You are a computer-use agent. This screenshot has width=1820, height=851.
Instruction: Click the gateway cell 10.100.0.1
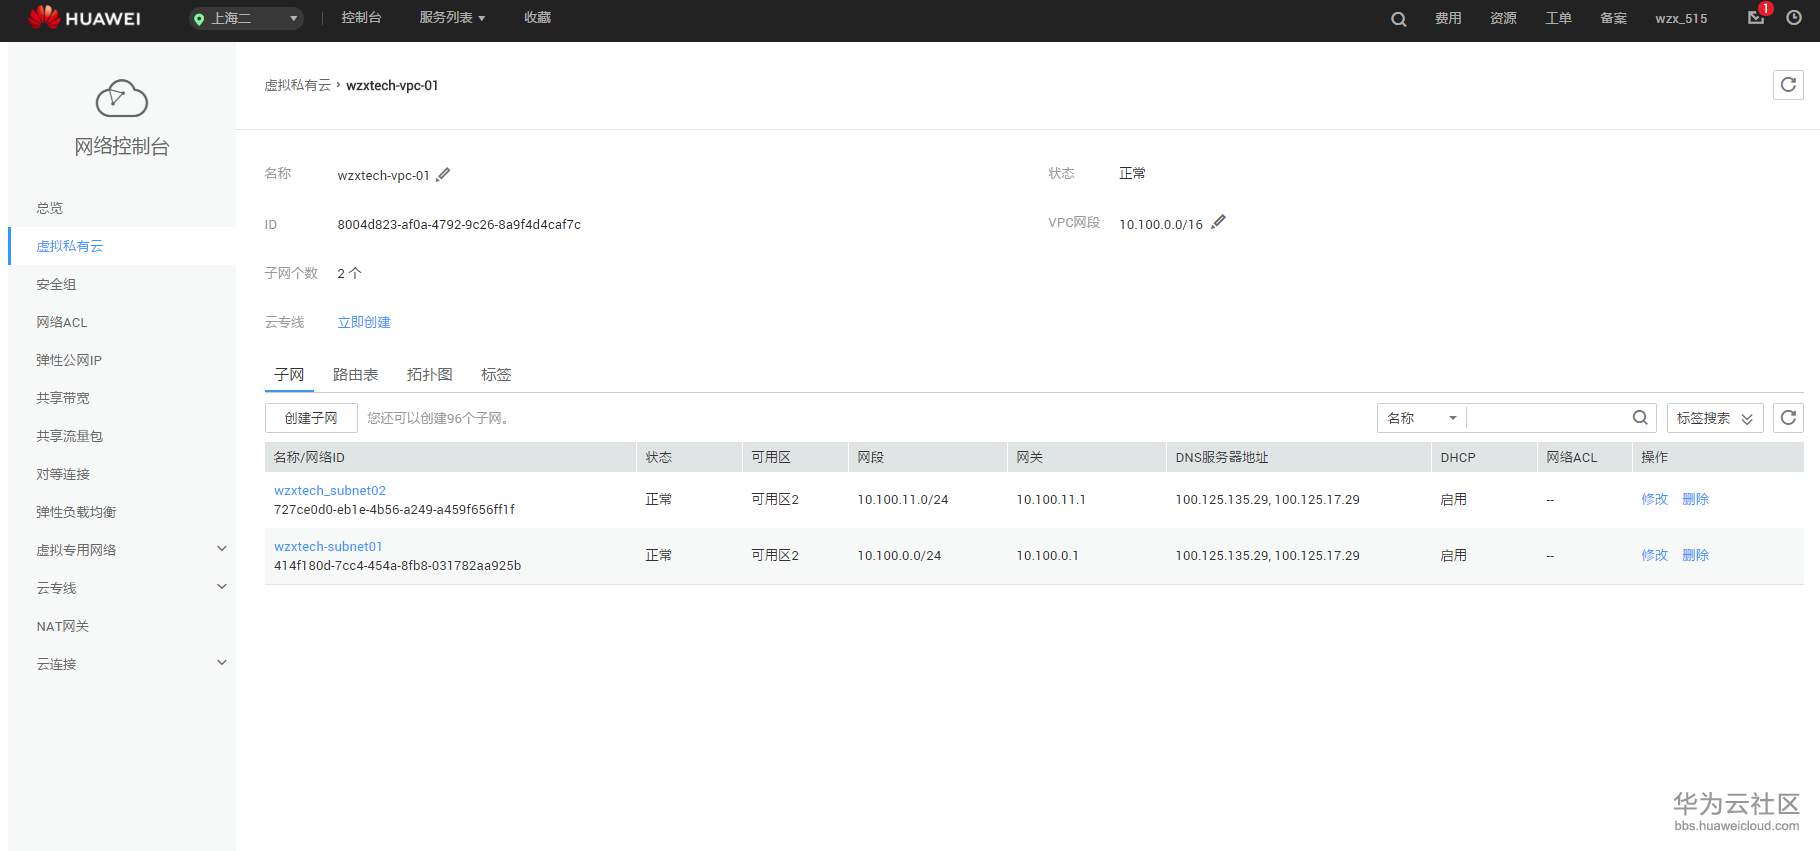(1048, 555)
